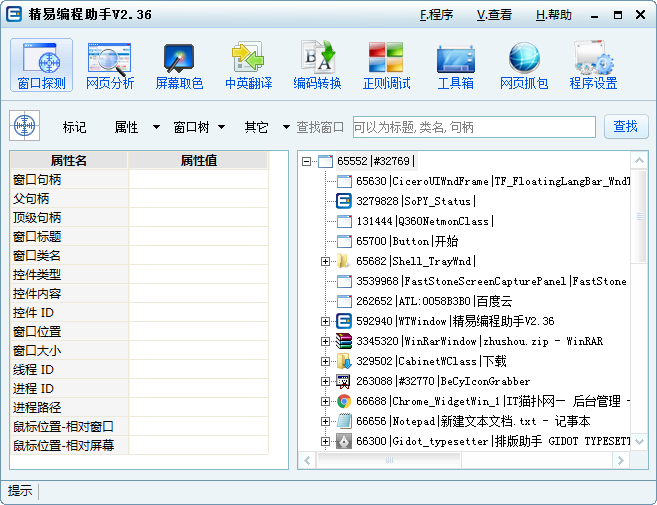Click the tree scroll-up arrow
Viewport: 657px width, 505px height.
tap(639, 160)
